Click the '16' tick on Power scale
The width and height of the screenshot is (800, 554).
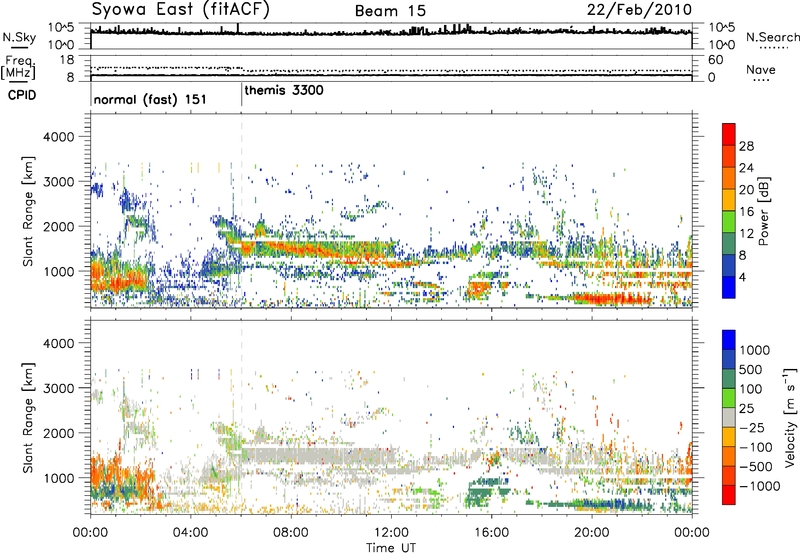pos(746,211)
